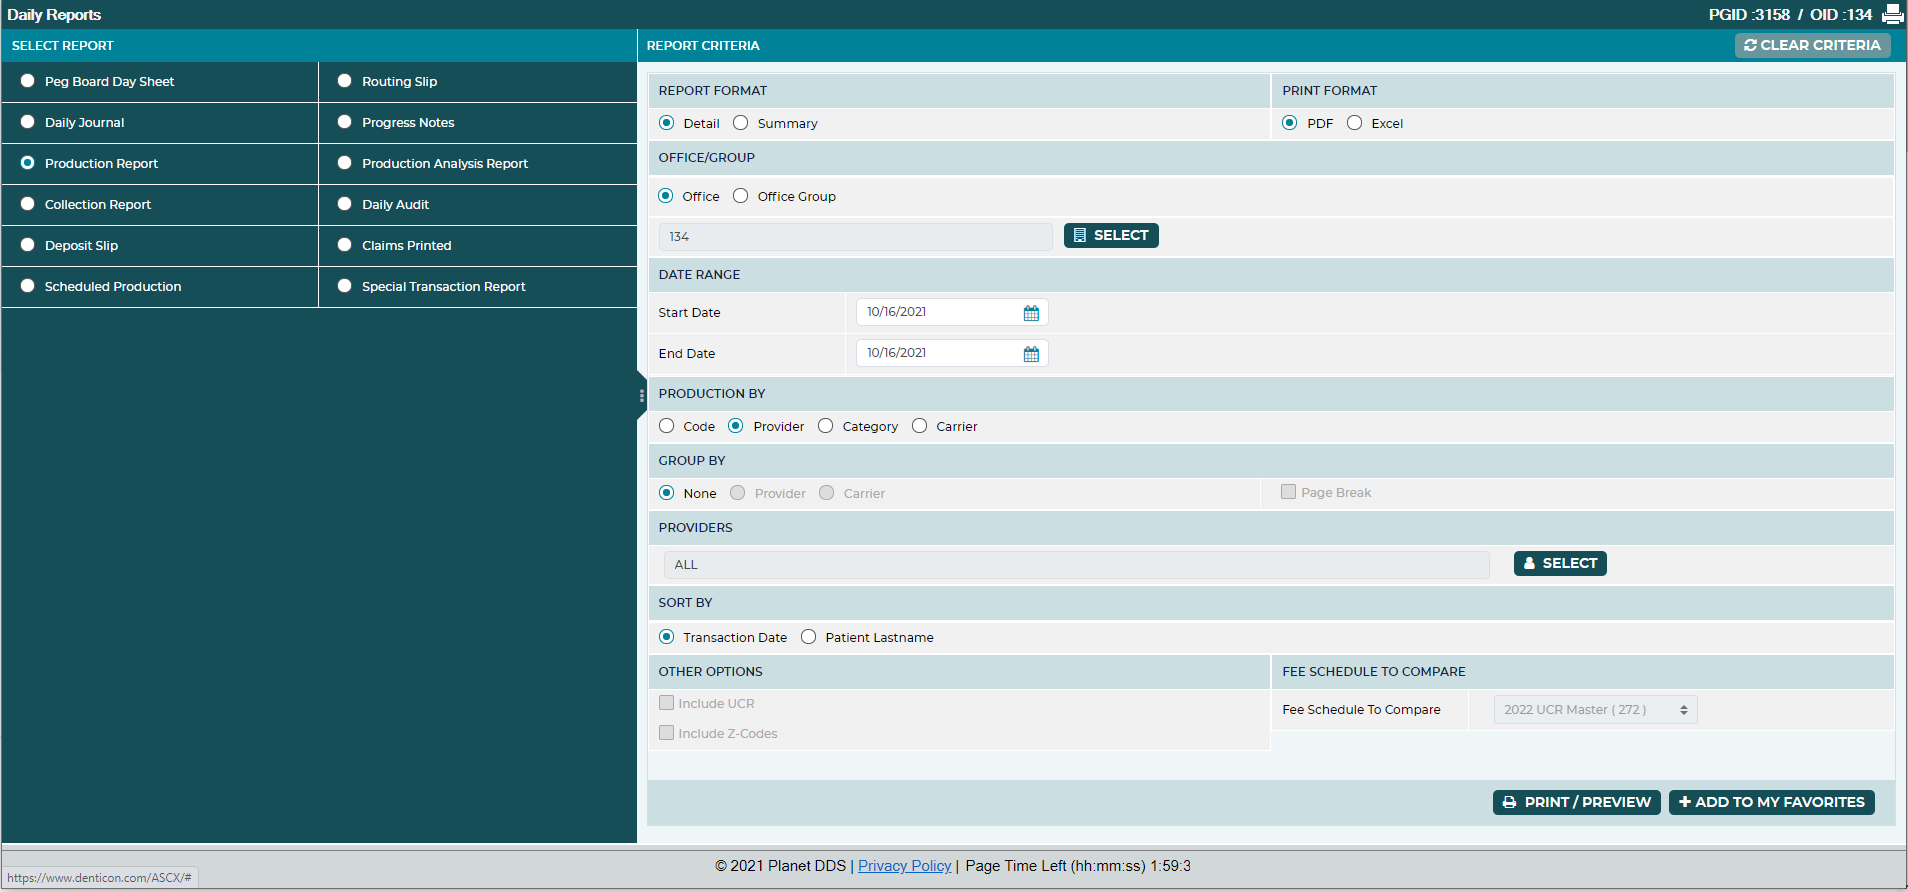Select Daily Journal report
1908x892 pixels.
pos(28,122)
